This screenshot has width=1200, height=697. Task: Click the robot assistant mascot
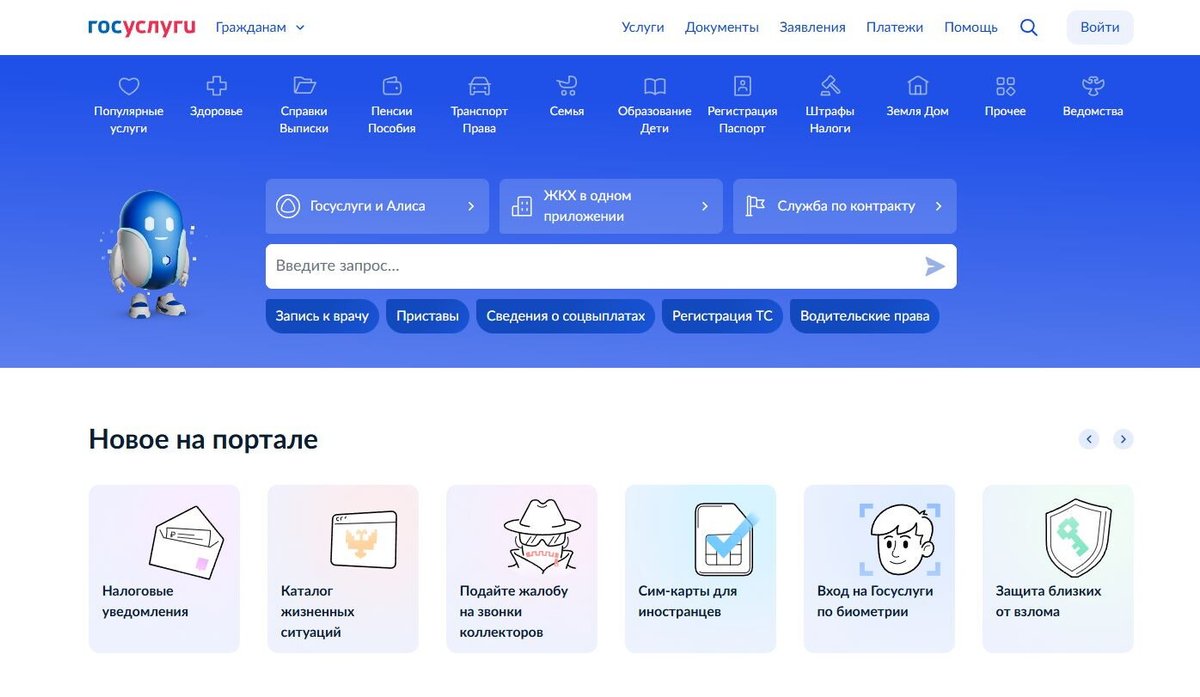(x=149, y=255)
